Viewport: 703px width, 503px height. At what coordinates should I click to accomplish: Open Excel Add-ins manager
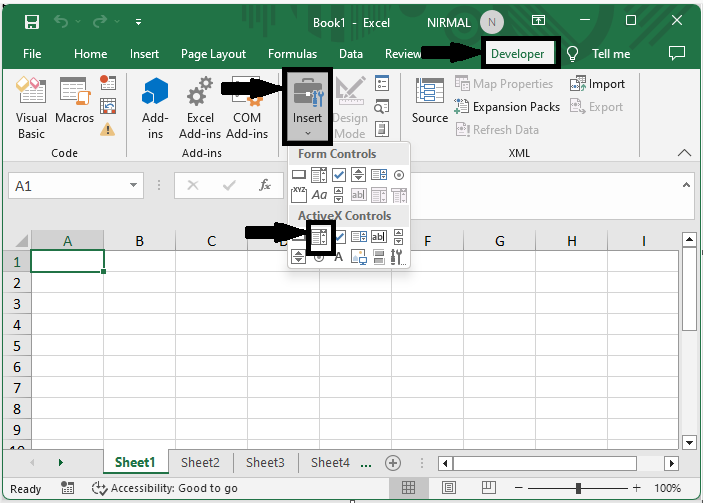(x=200, y=108)
